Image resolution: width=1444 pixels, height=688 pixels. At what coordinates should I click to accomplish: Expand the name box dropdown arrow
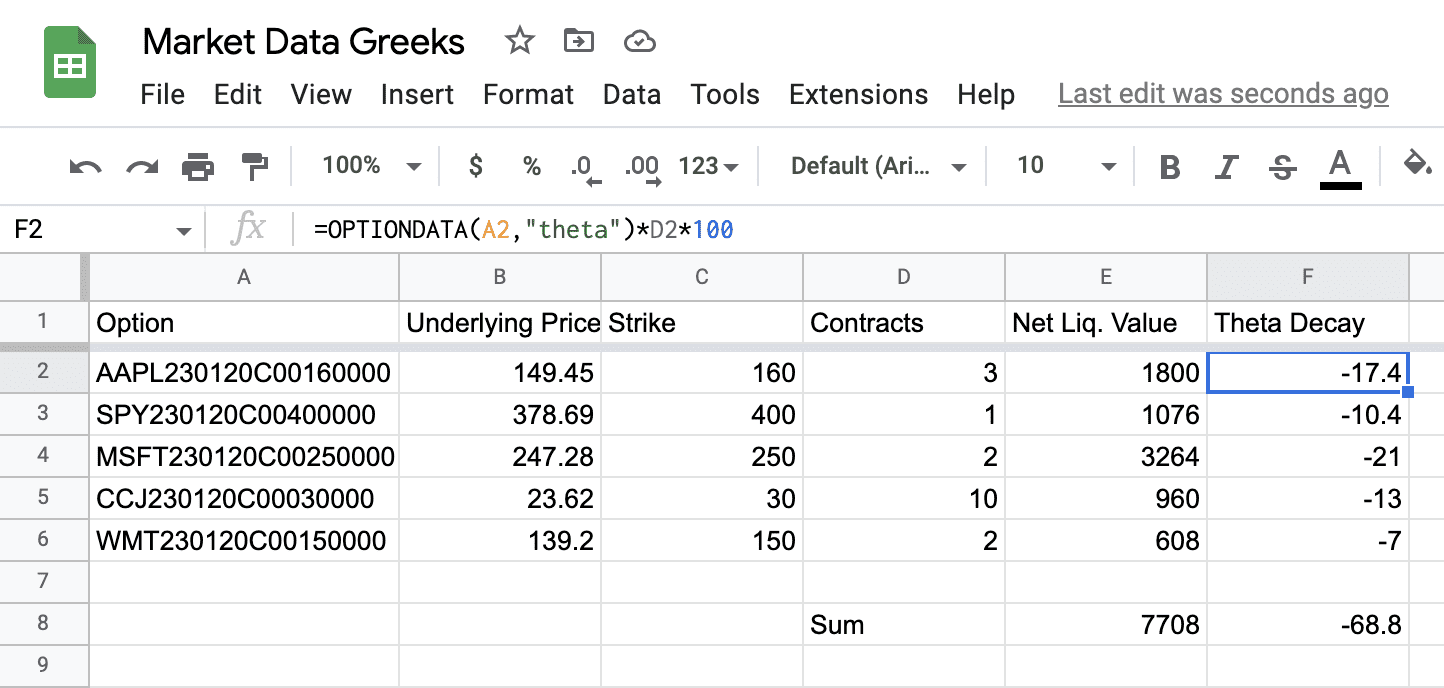183,232
